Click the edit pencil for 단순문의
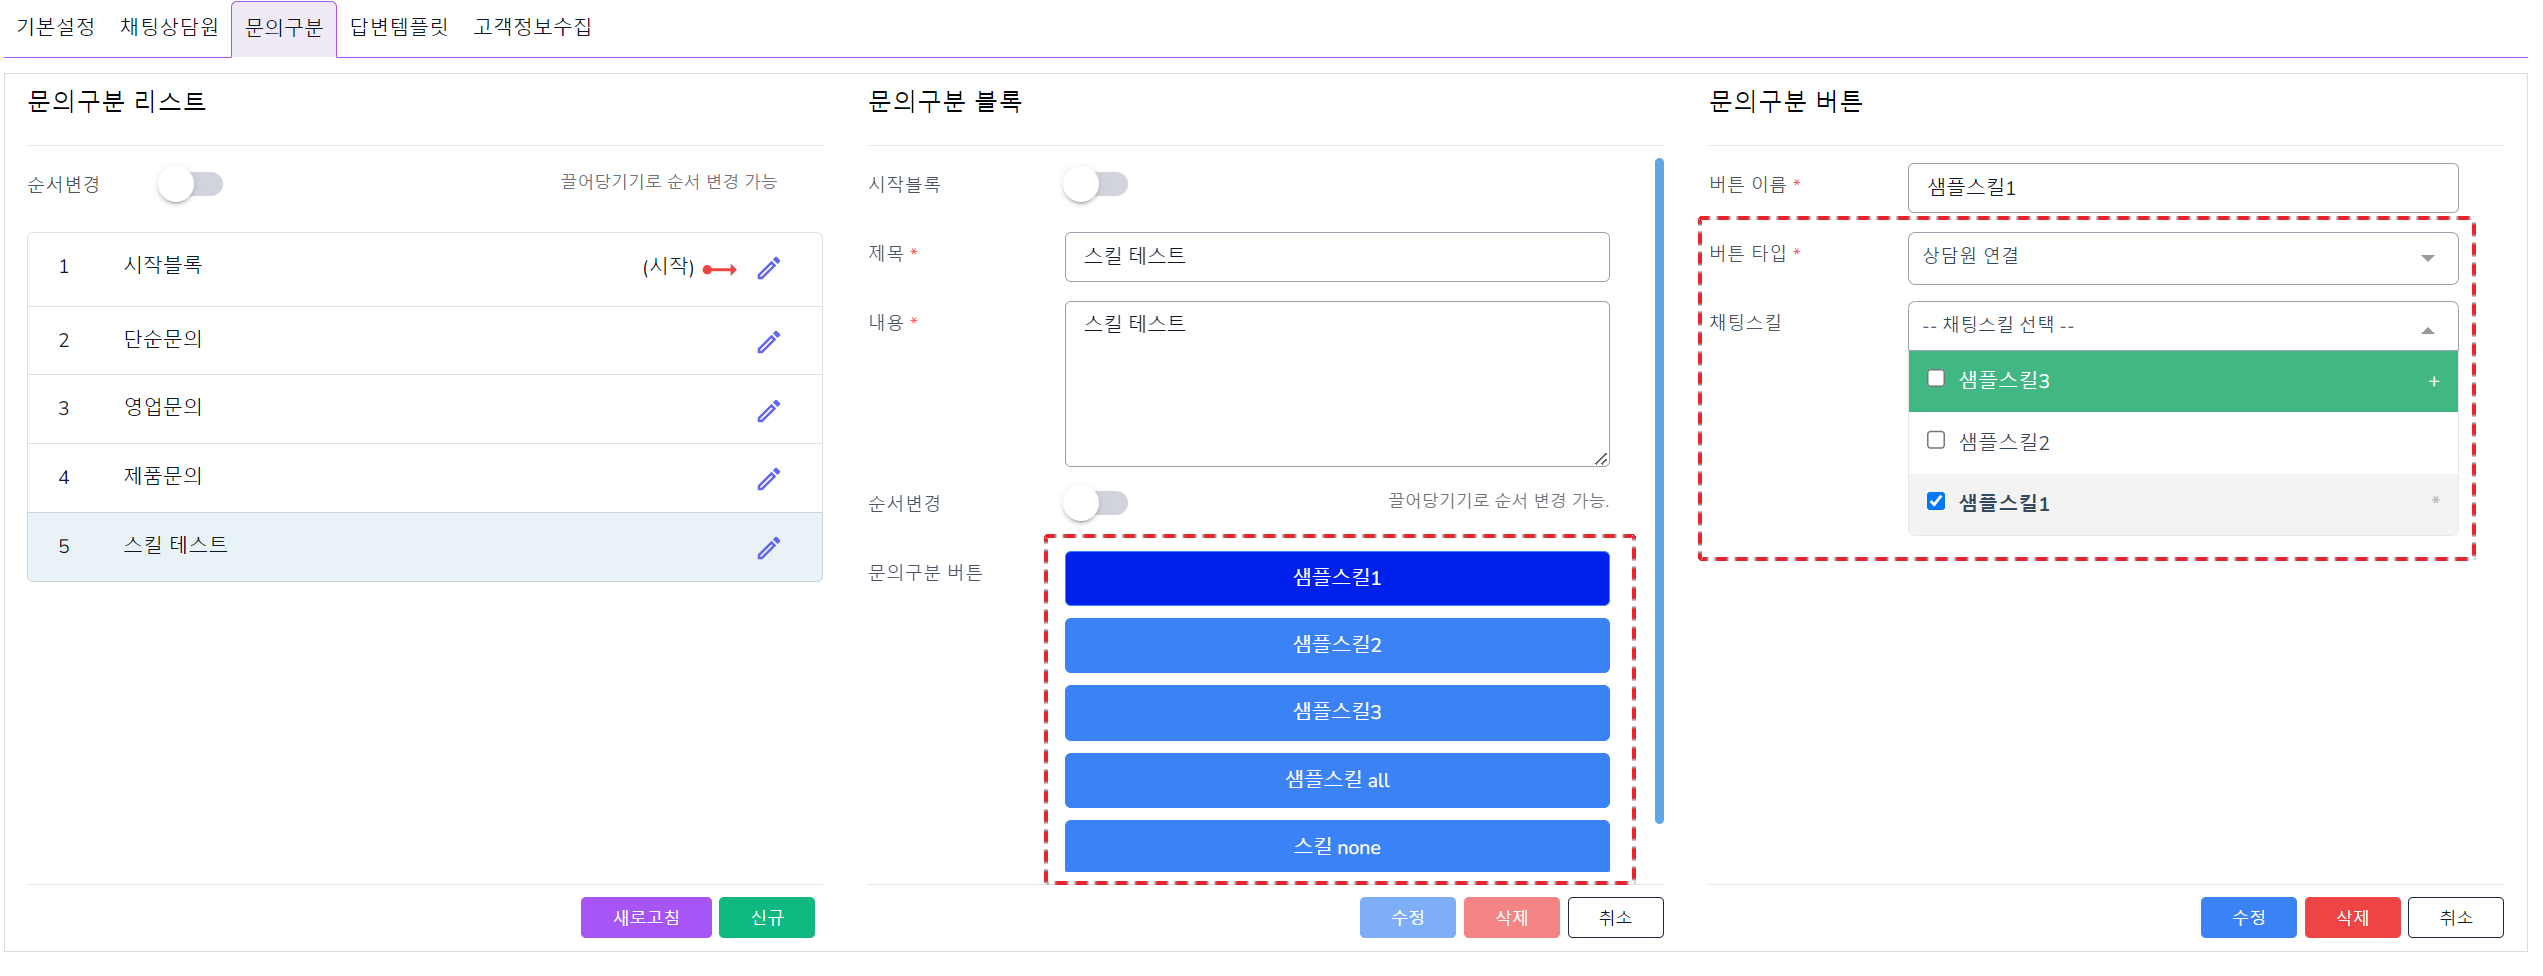Screen dimensions: 2543x976 [768, 342]
